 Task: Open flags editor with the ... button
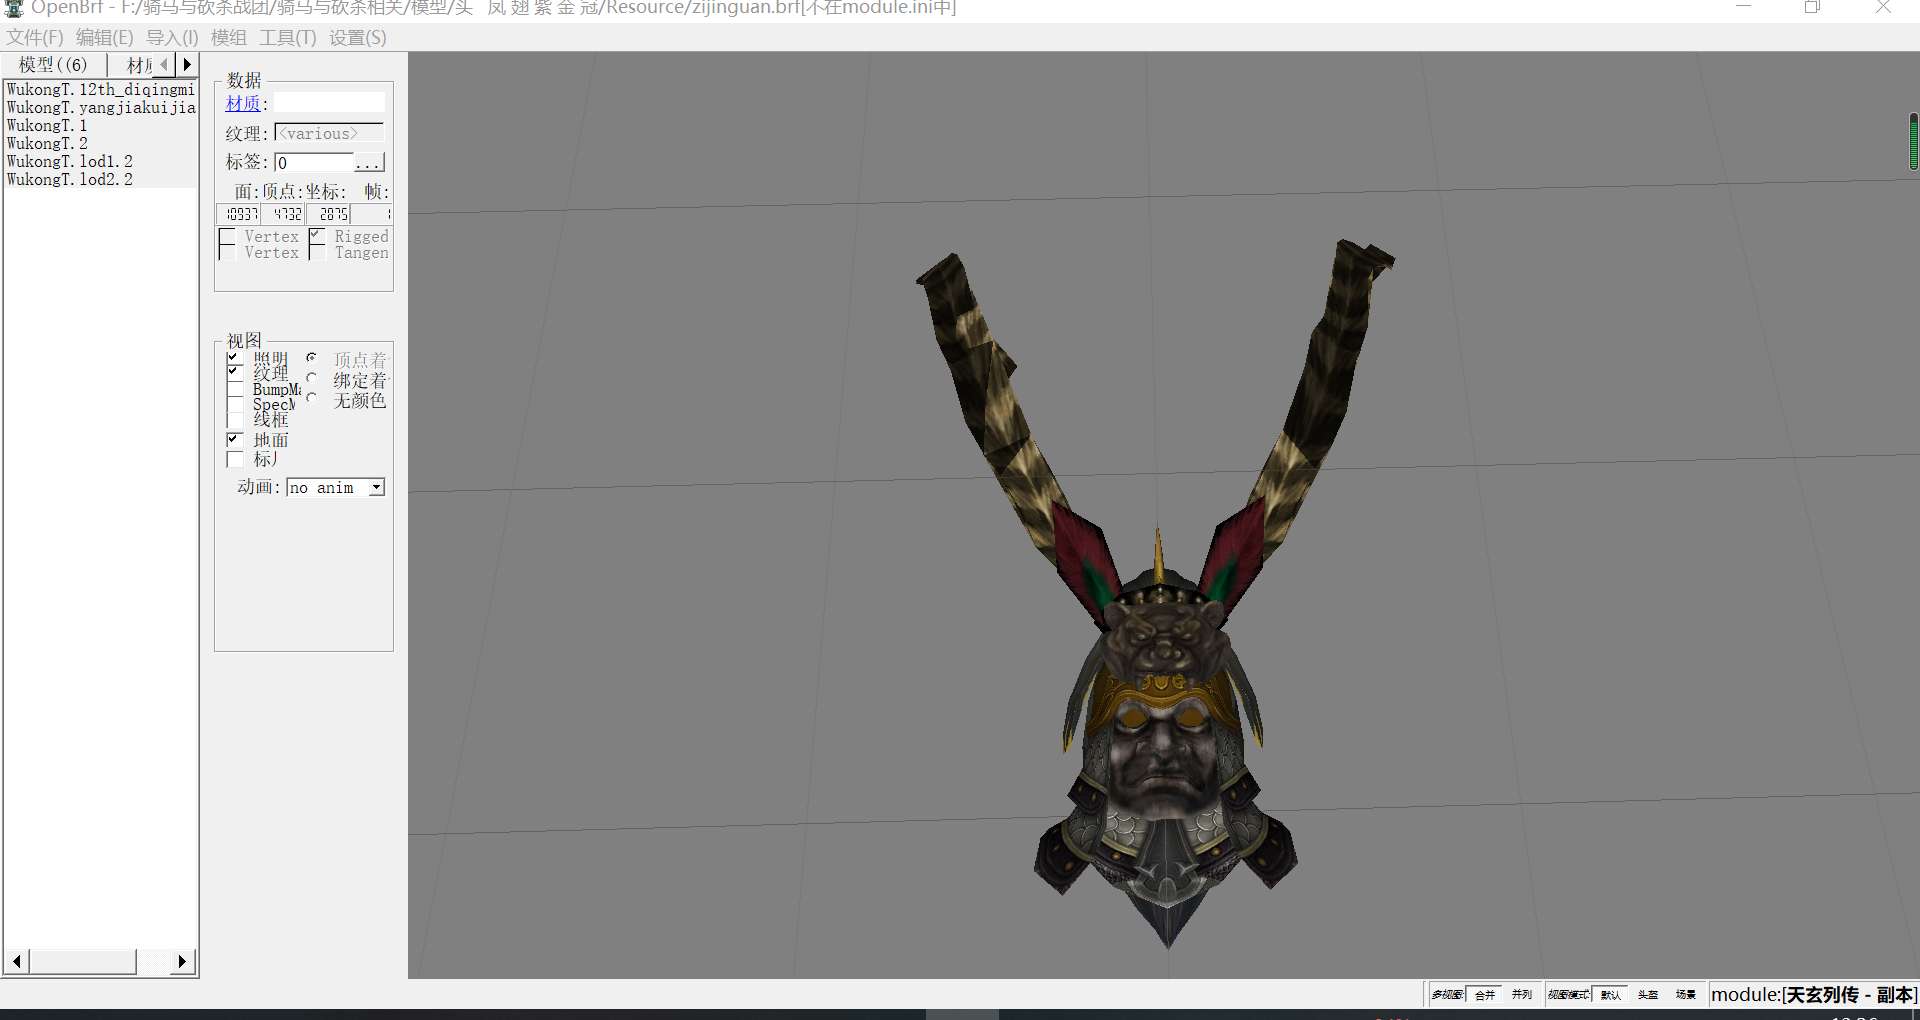(x=369, y=162)
